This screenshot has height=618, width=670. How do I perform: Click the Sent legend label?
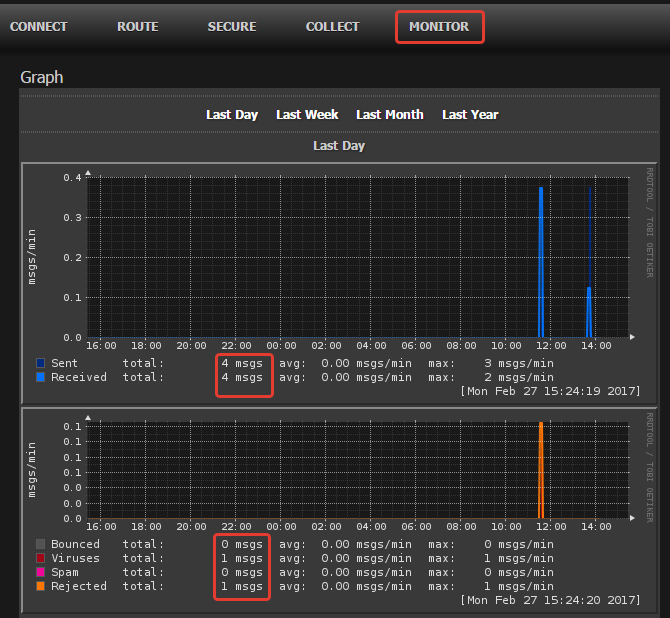coord(65,363)
